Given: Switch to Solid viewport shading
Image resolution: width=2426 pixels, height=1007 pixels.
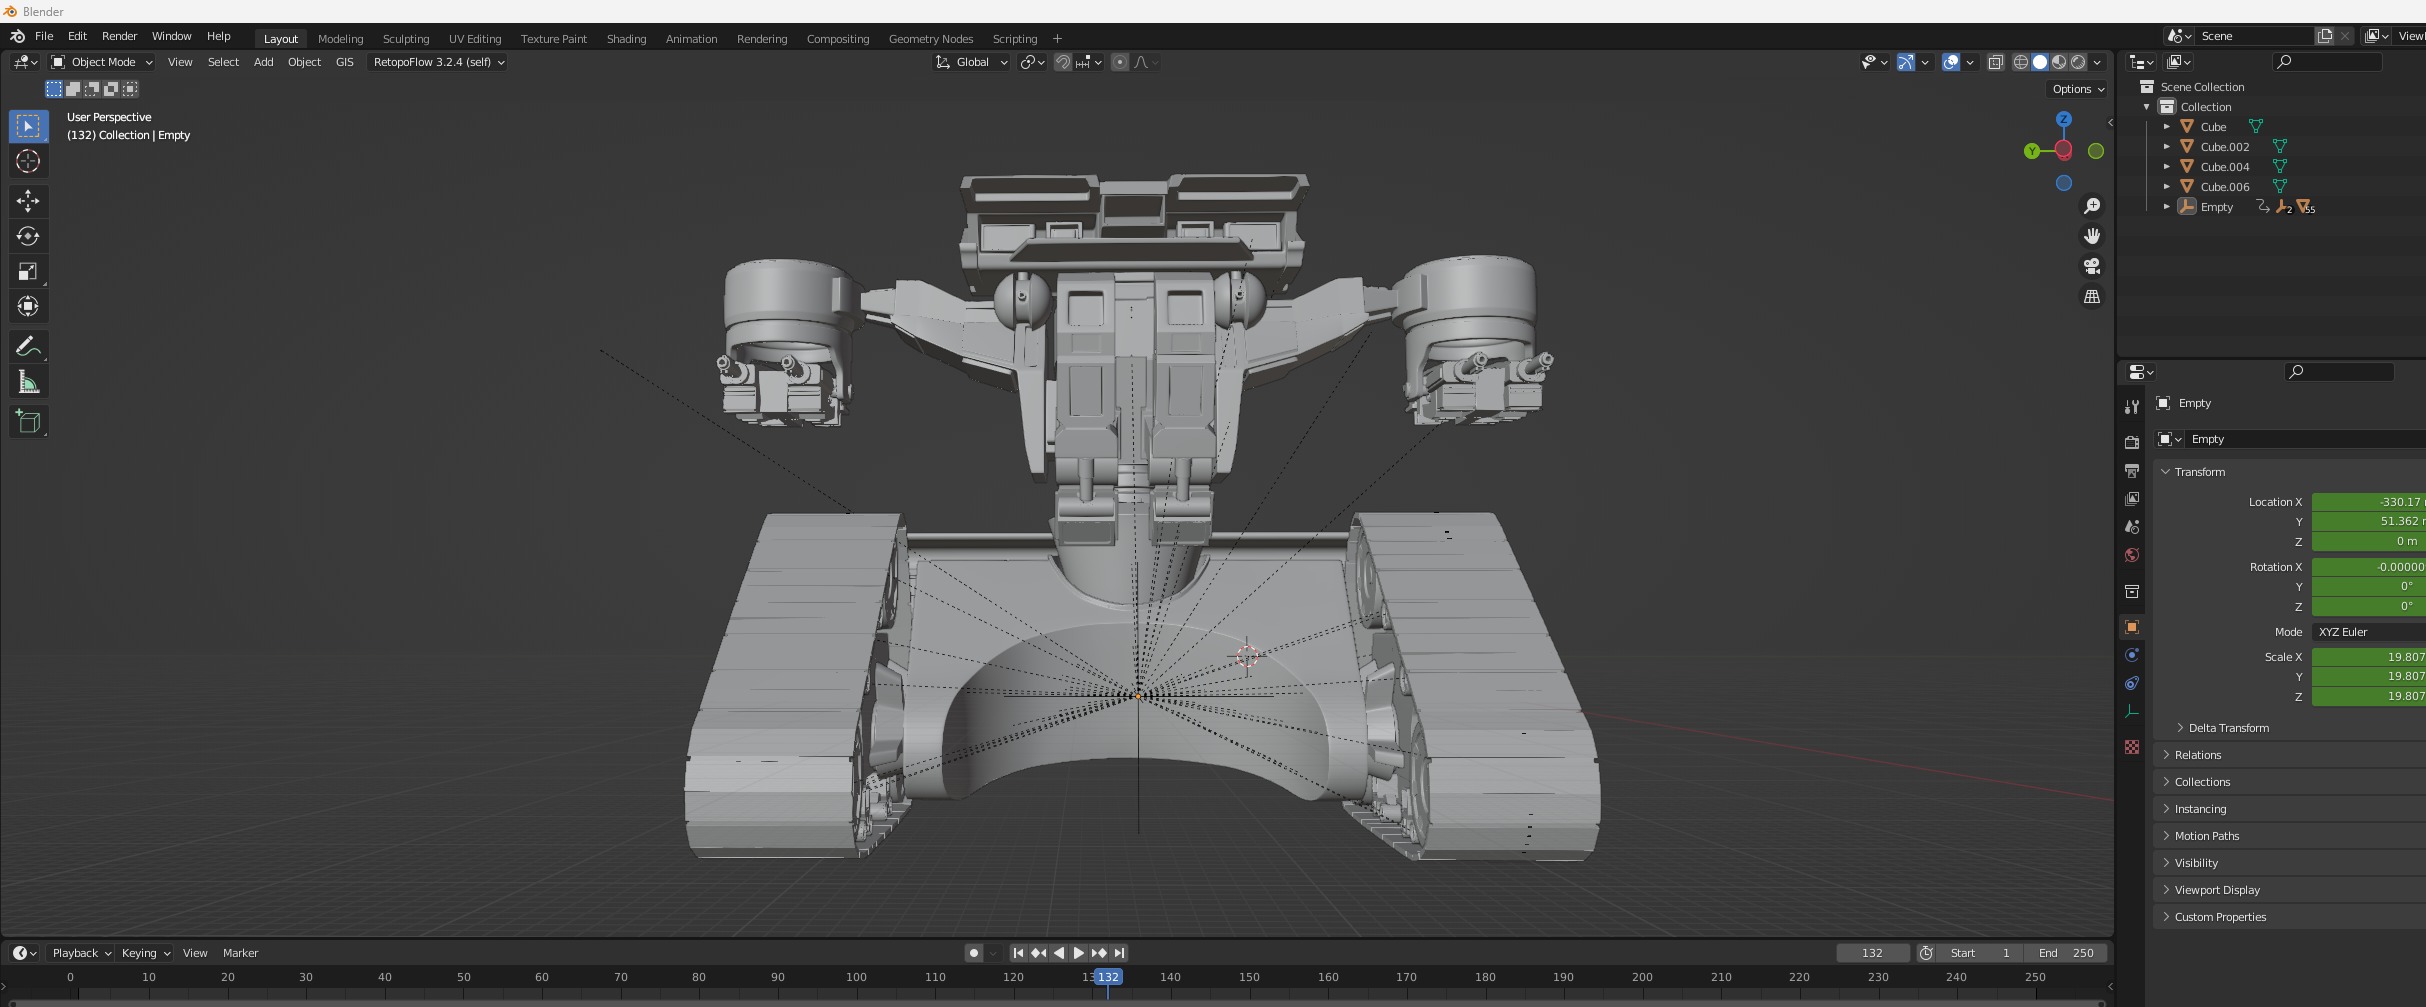Looking at the screenshot, I should coord(2040,62).
